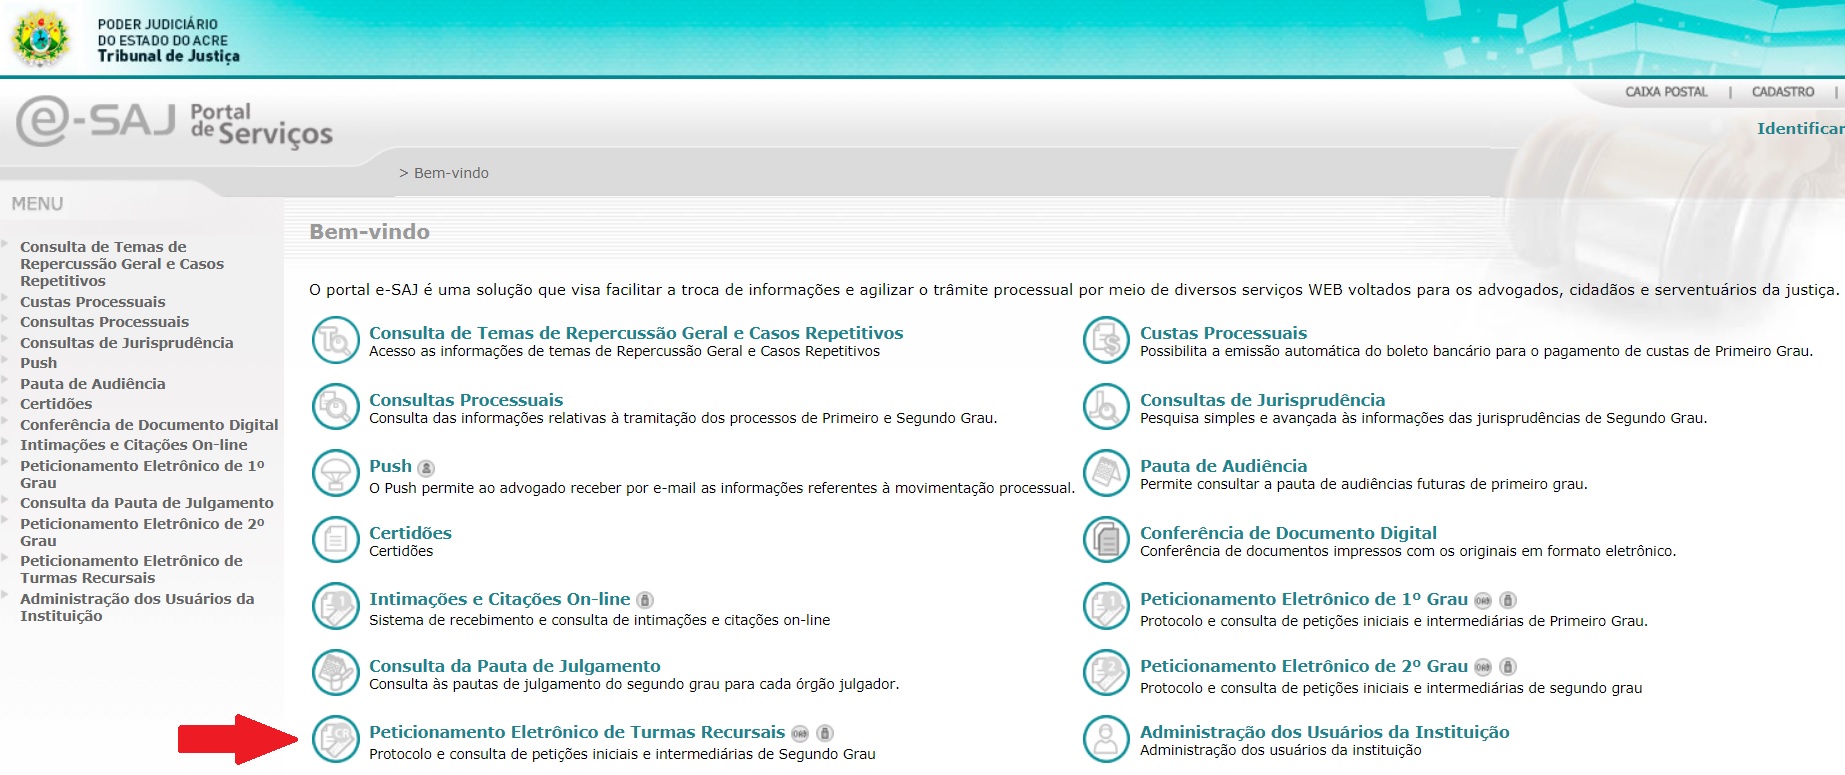The image size is (1845, 775).
Task: Open Caixa Postal in top bar
Action: 1666,92
